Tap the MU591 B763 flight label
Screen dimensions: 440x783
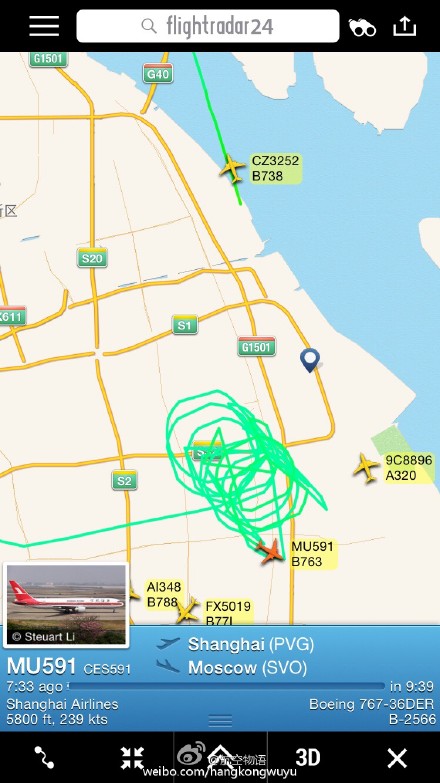312,553
